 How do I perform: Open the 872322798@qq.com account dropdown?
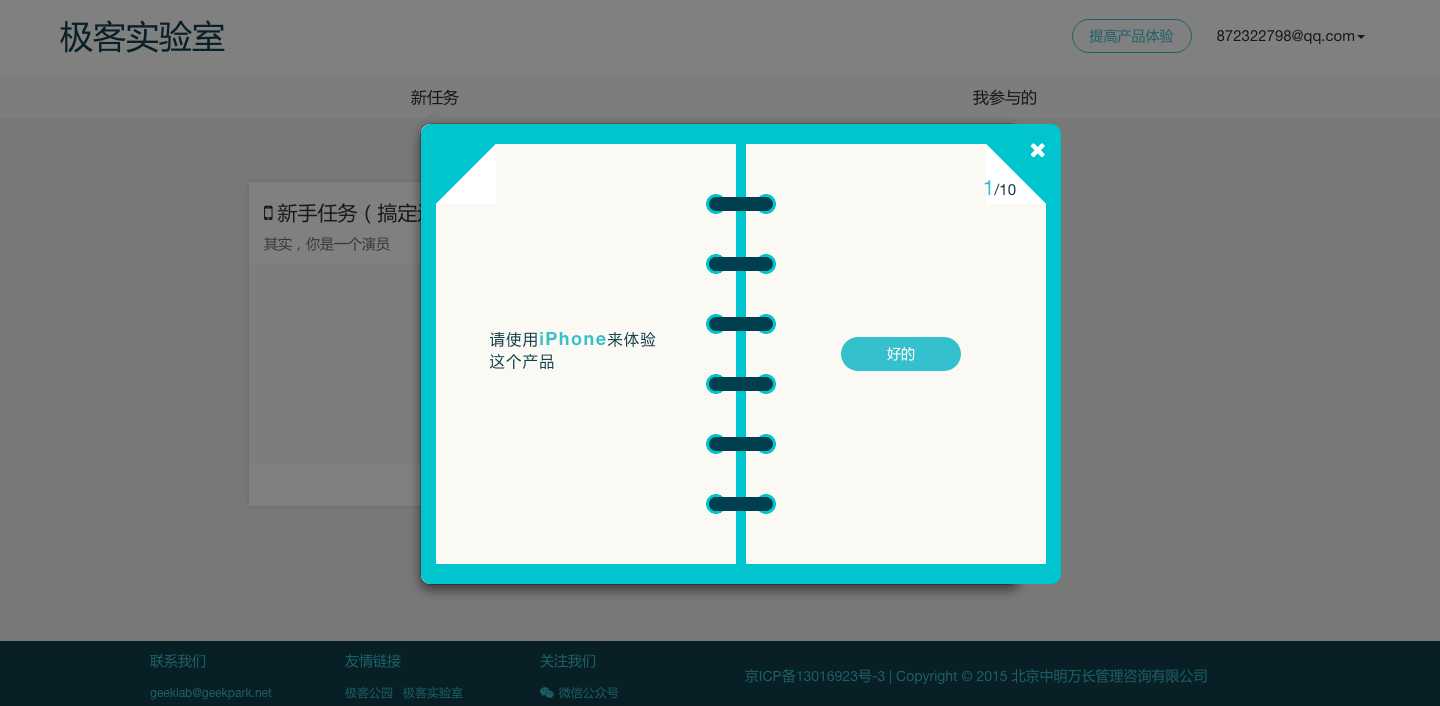pyautogui.click(x=1285, y=36)
